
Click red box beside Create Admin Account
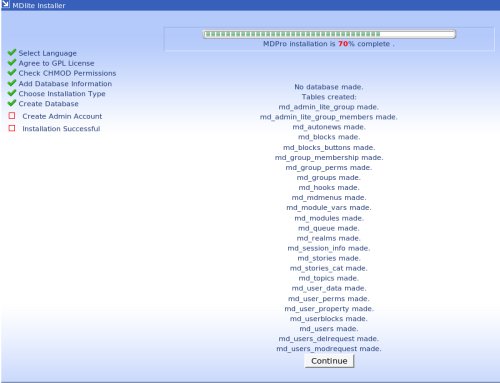pos(12,116)
